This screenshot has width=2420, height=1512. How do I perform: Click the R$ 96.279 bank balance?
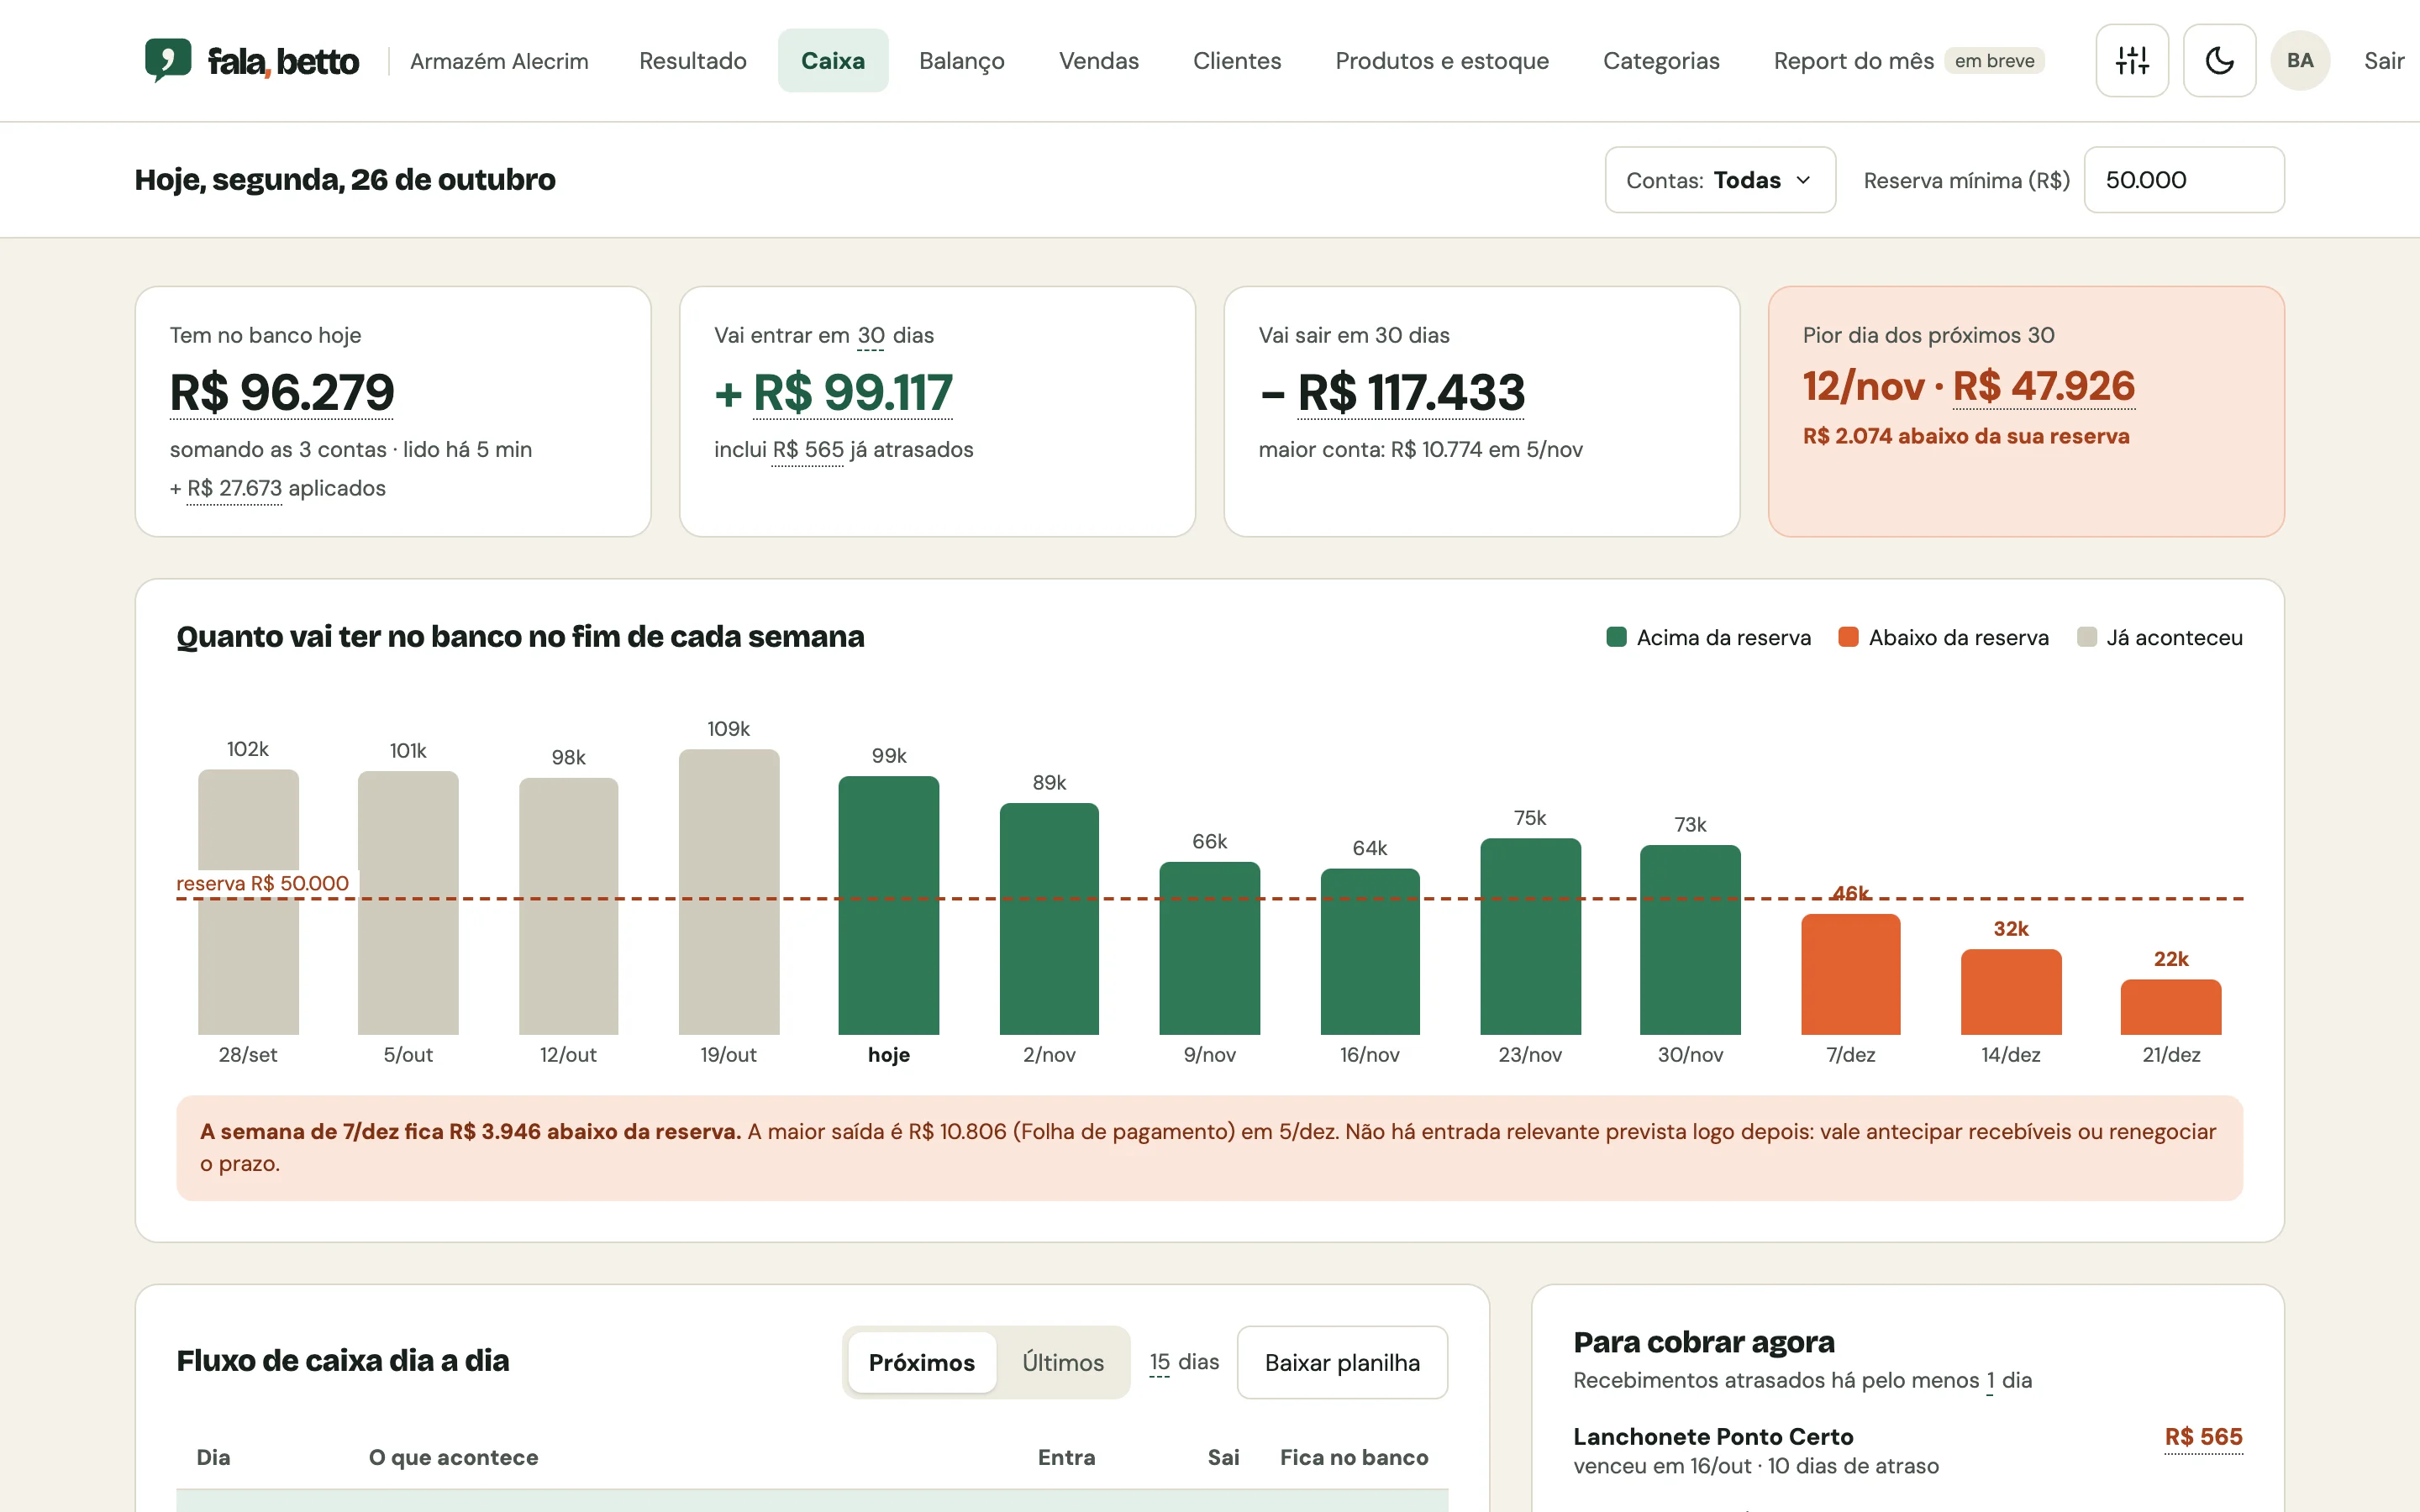click(x=282, y=392)
